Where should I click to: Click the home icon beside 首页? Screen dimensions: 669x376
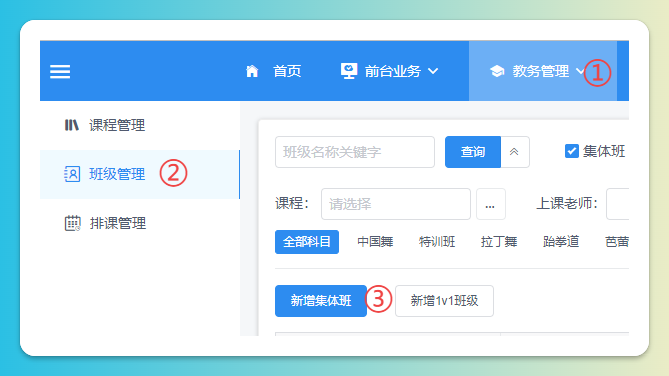(x=252, y=71)
